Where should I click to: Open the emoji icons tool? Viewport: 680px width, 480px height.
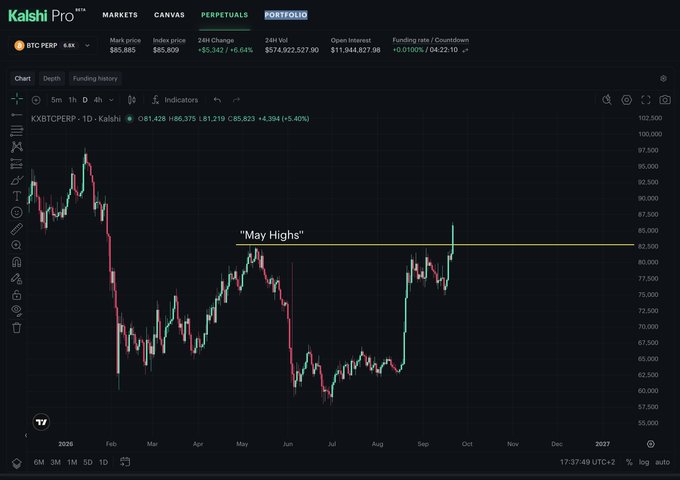coord(16,212)
